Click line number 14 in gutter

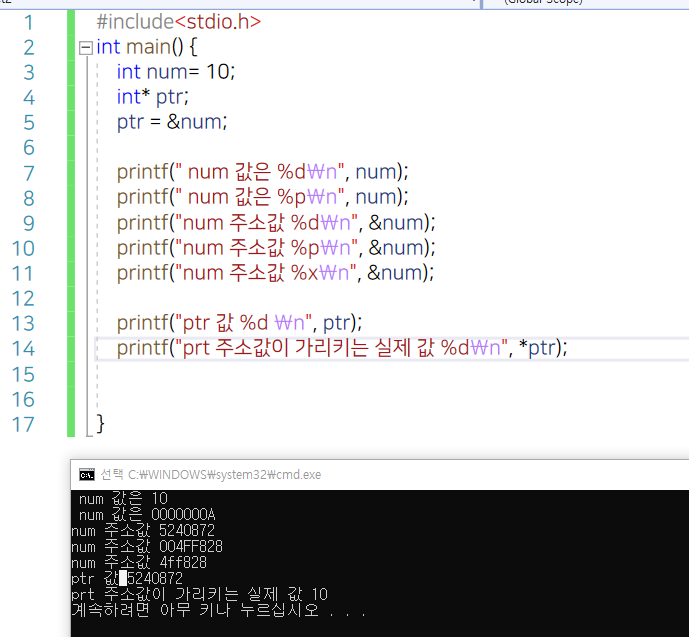[23, 349]
